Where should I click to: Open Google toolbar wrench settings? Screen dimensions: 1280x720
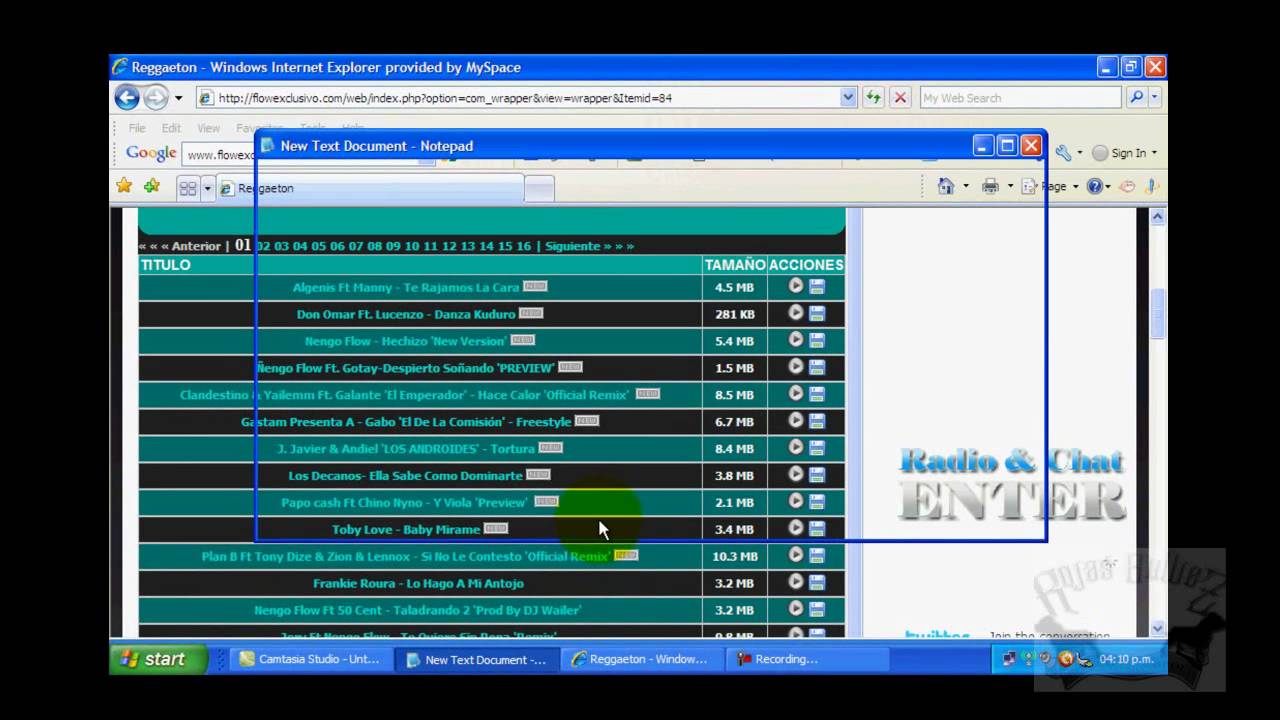pos(1063,153)
